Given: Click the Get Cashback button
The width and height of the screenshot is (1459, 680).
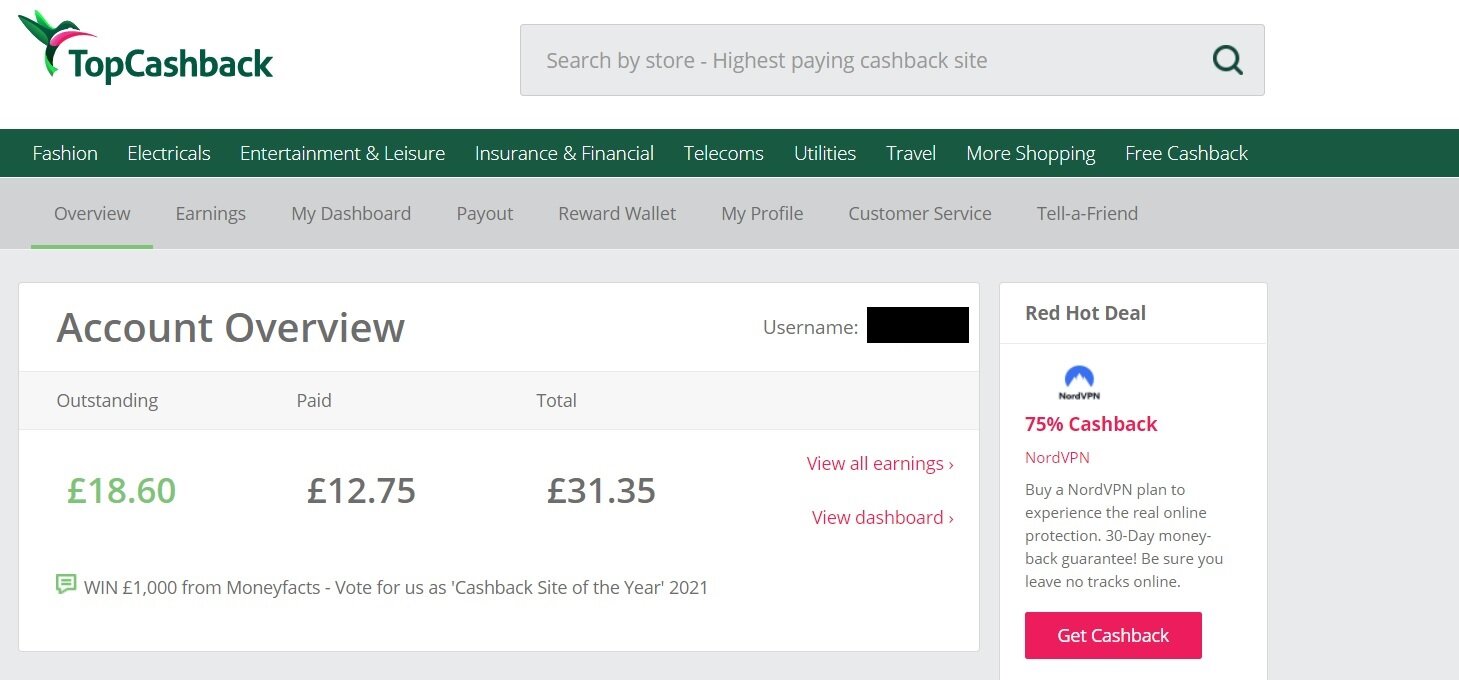Looking at the screenshot, I should 1113,635.
